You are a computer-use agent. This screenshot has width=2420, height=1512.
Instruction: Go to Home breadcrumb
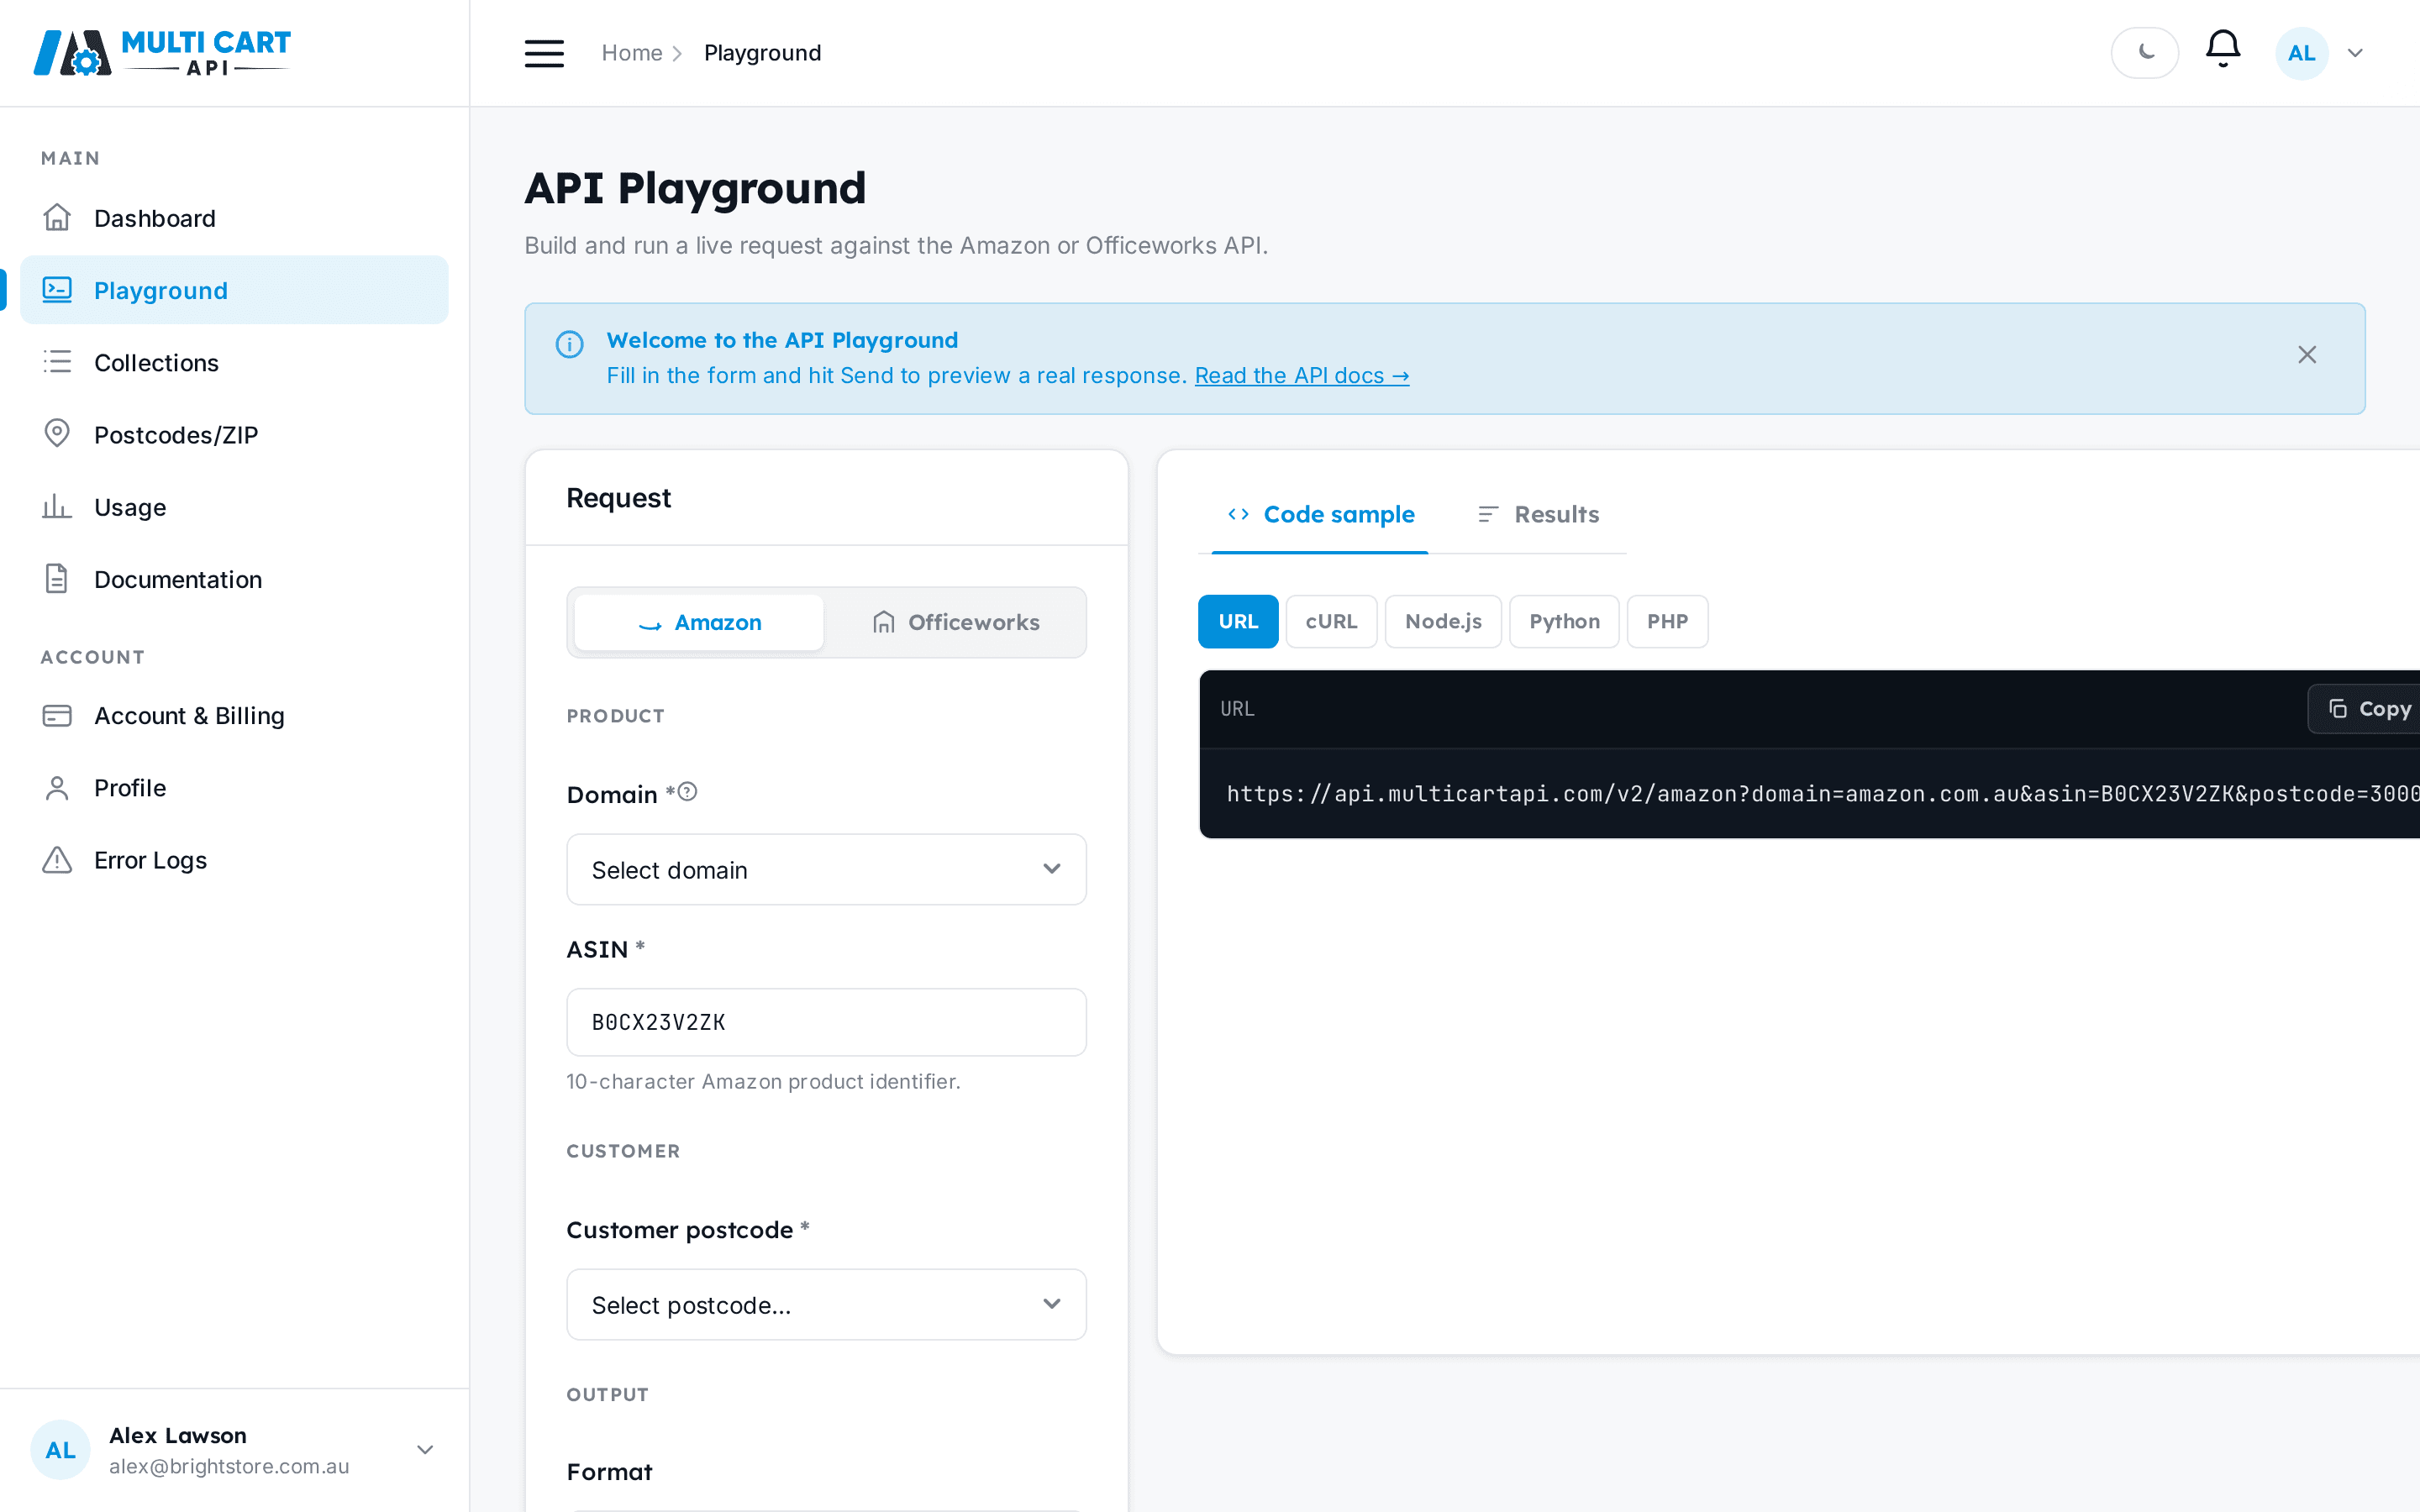click(x=632, y=53)
